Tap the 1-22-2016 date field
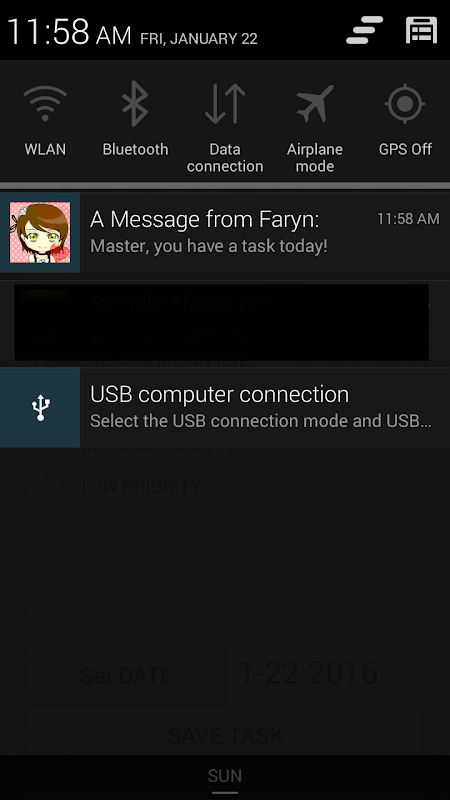This screenshot has height=800, width=450. click(308, 673)
